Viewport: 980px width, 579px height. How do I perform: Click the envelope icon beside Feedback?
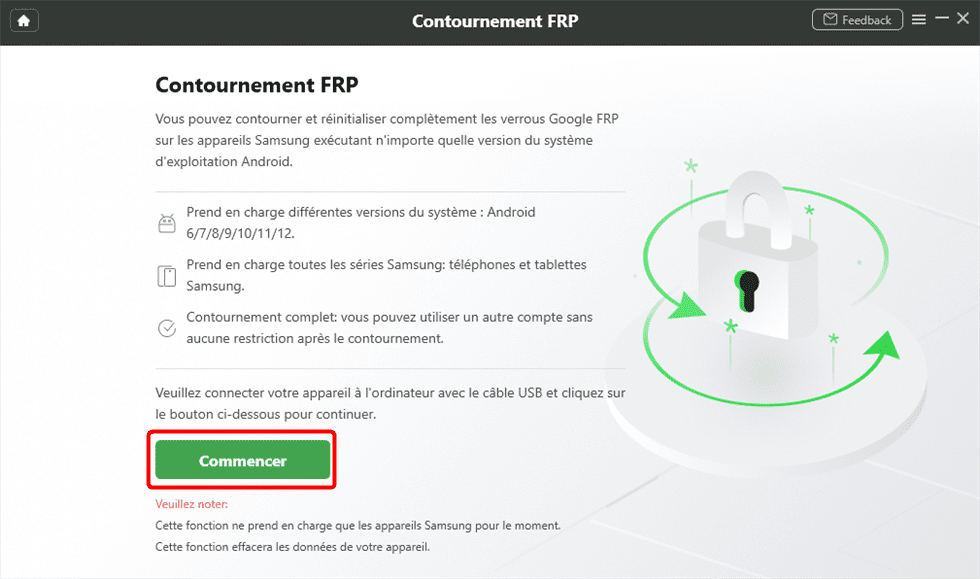coord(830,20)
